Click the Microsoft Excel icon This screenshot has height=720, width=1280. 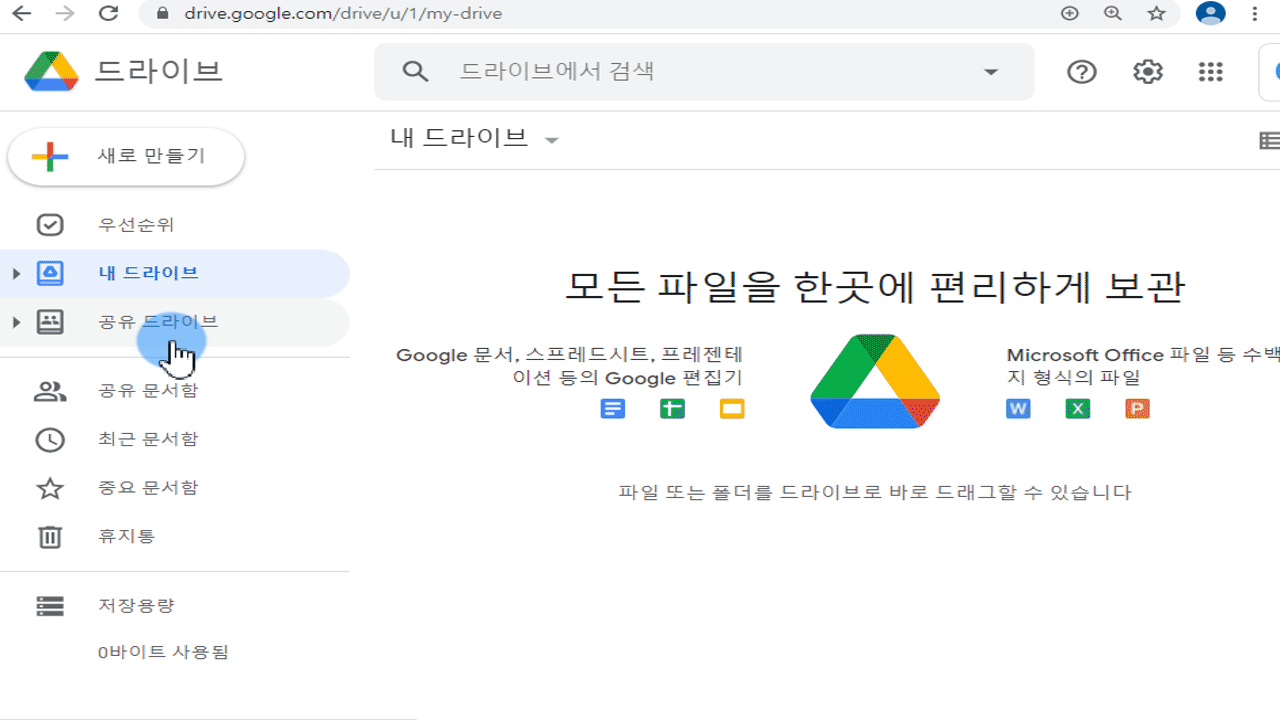1078,408
